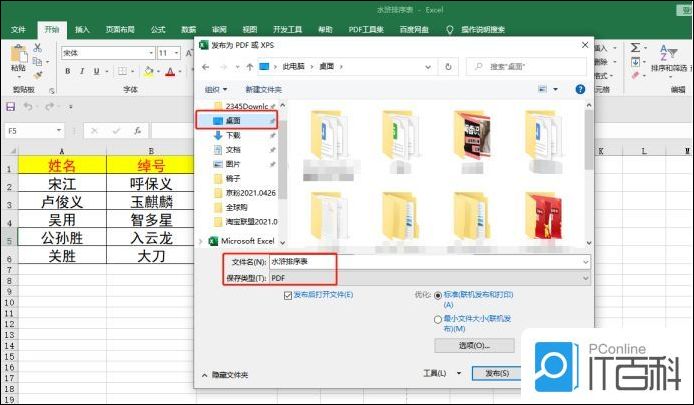Click the red font color icon

(170, 71)
